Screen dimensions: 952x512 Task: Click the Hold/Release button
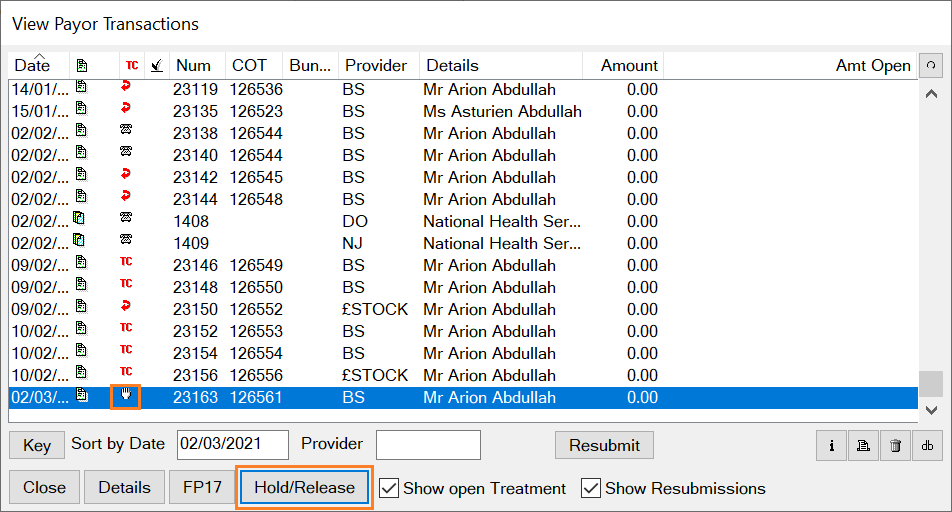pyautogui.click(x=304, y=487)
